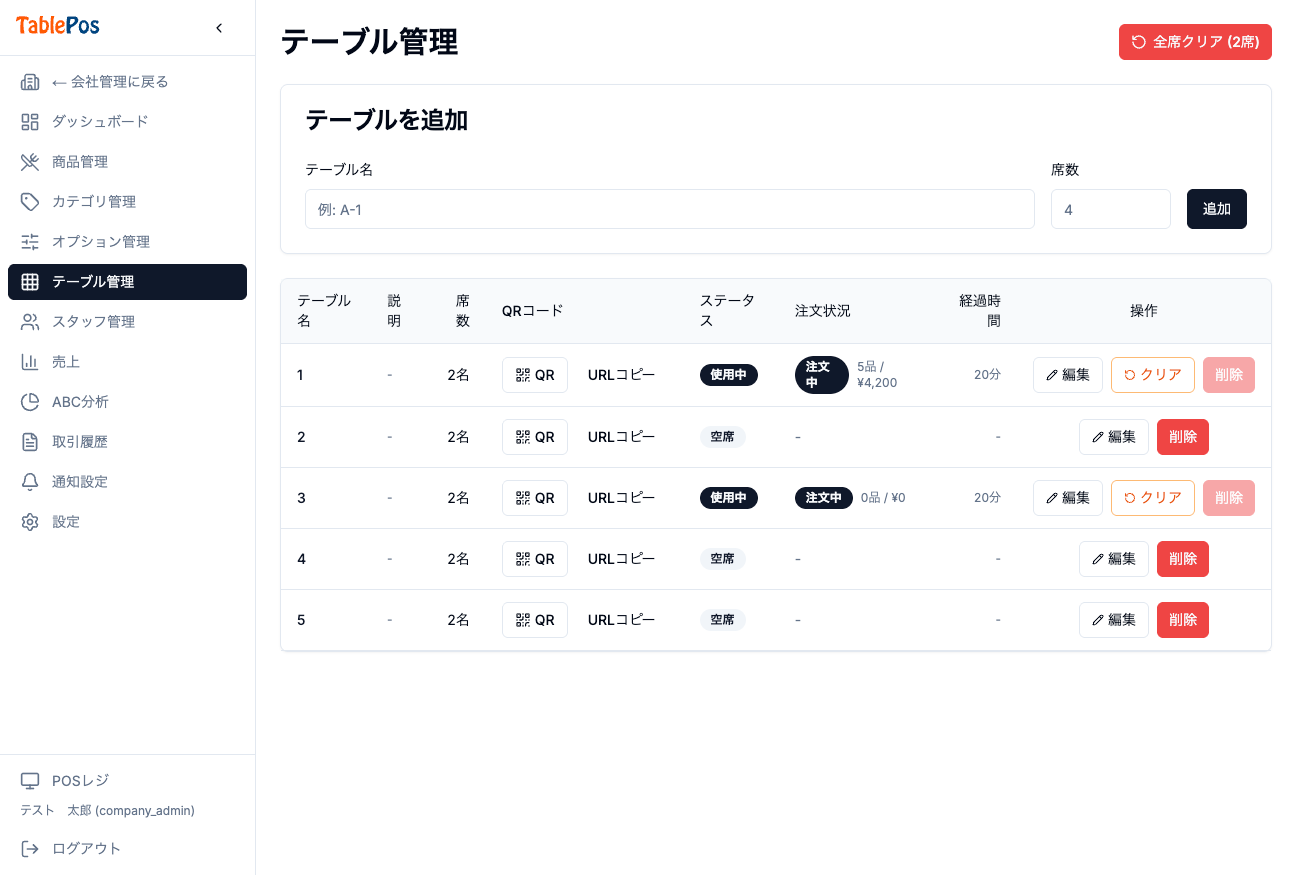Open ABC分析 in the sidebar
This screenshot has height=875, width=1296.
coord(127,402)
